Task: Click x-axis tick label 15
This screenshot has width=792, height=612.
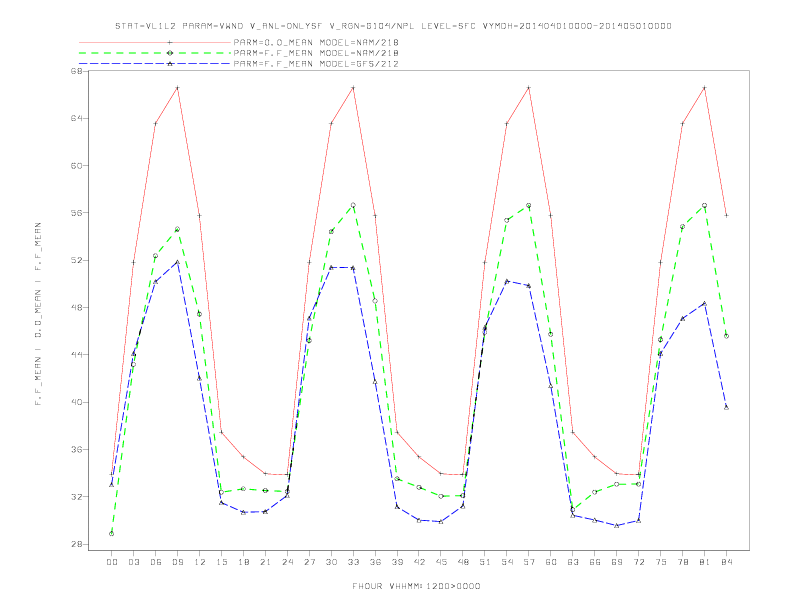Action: pos(221,562)
